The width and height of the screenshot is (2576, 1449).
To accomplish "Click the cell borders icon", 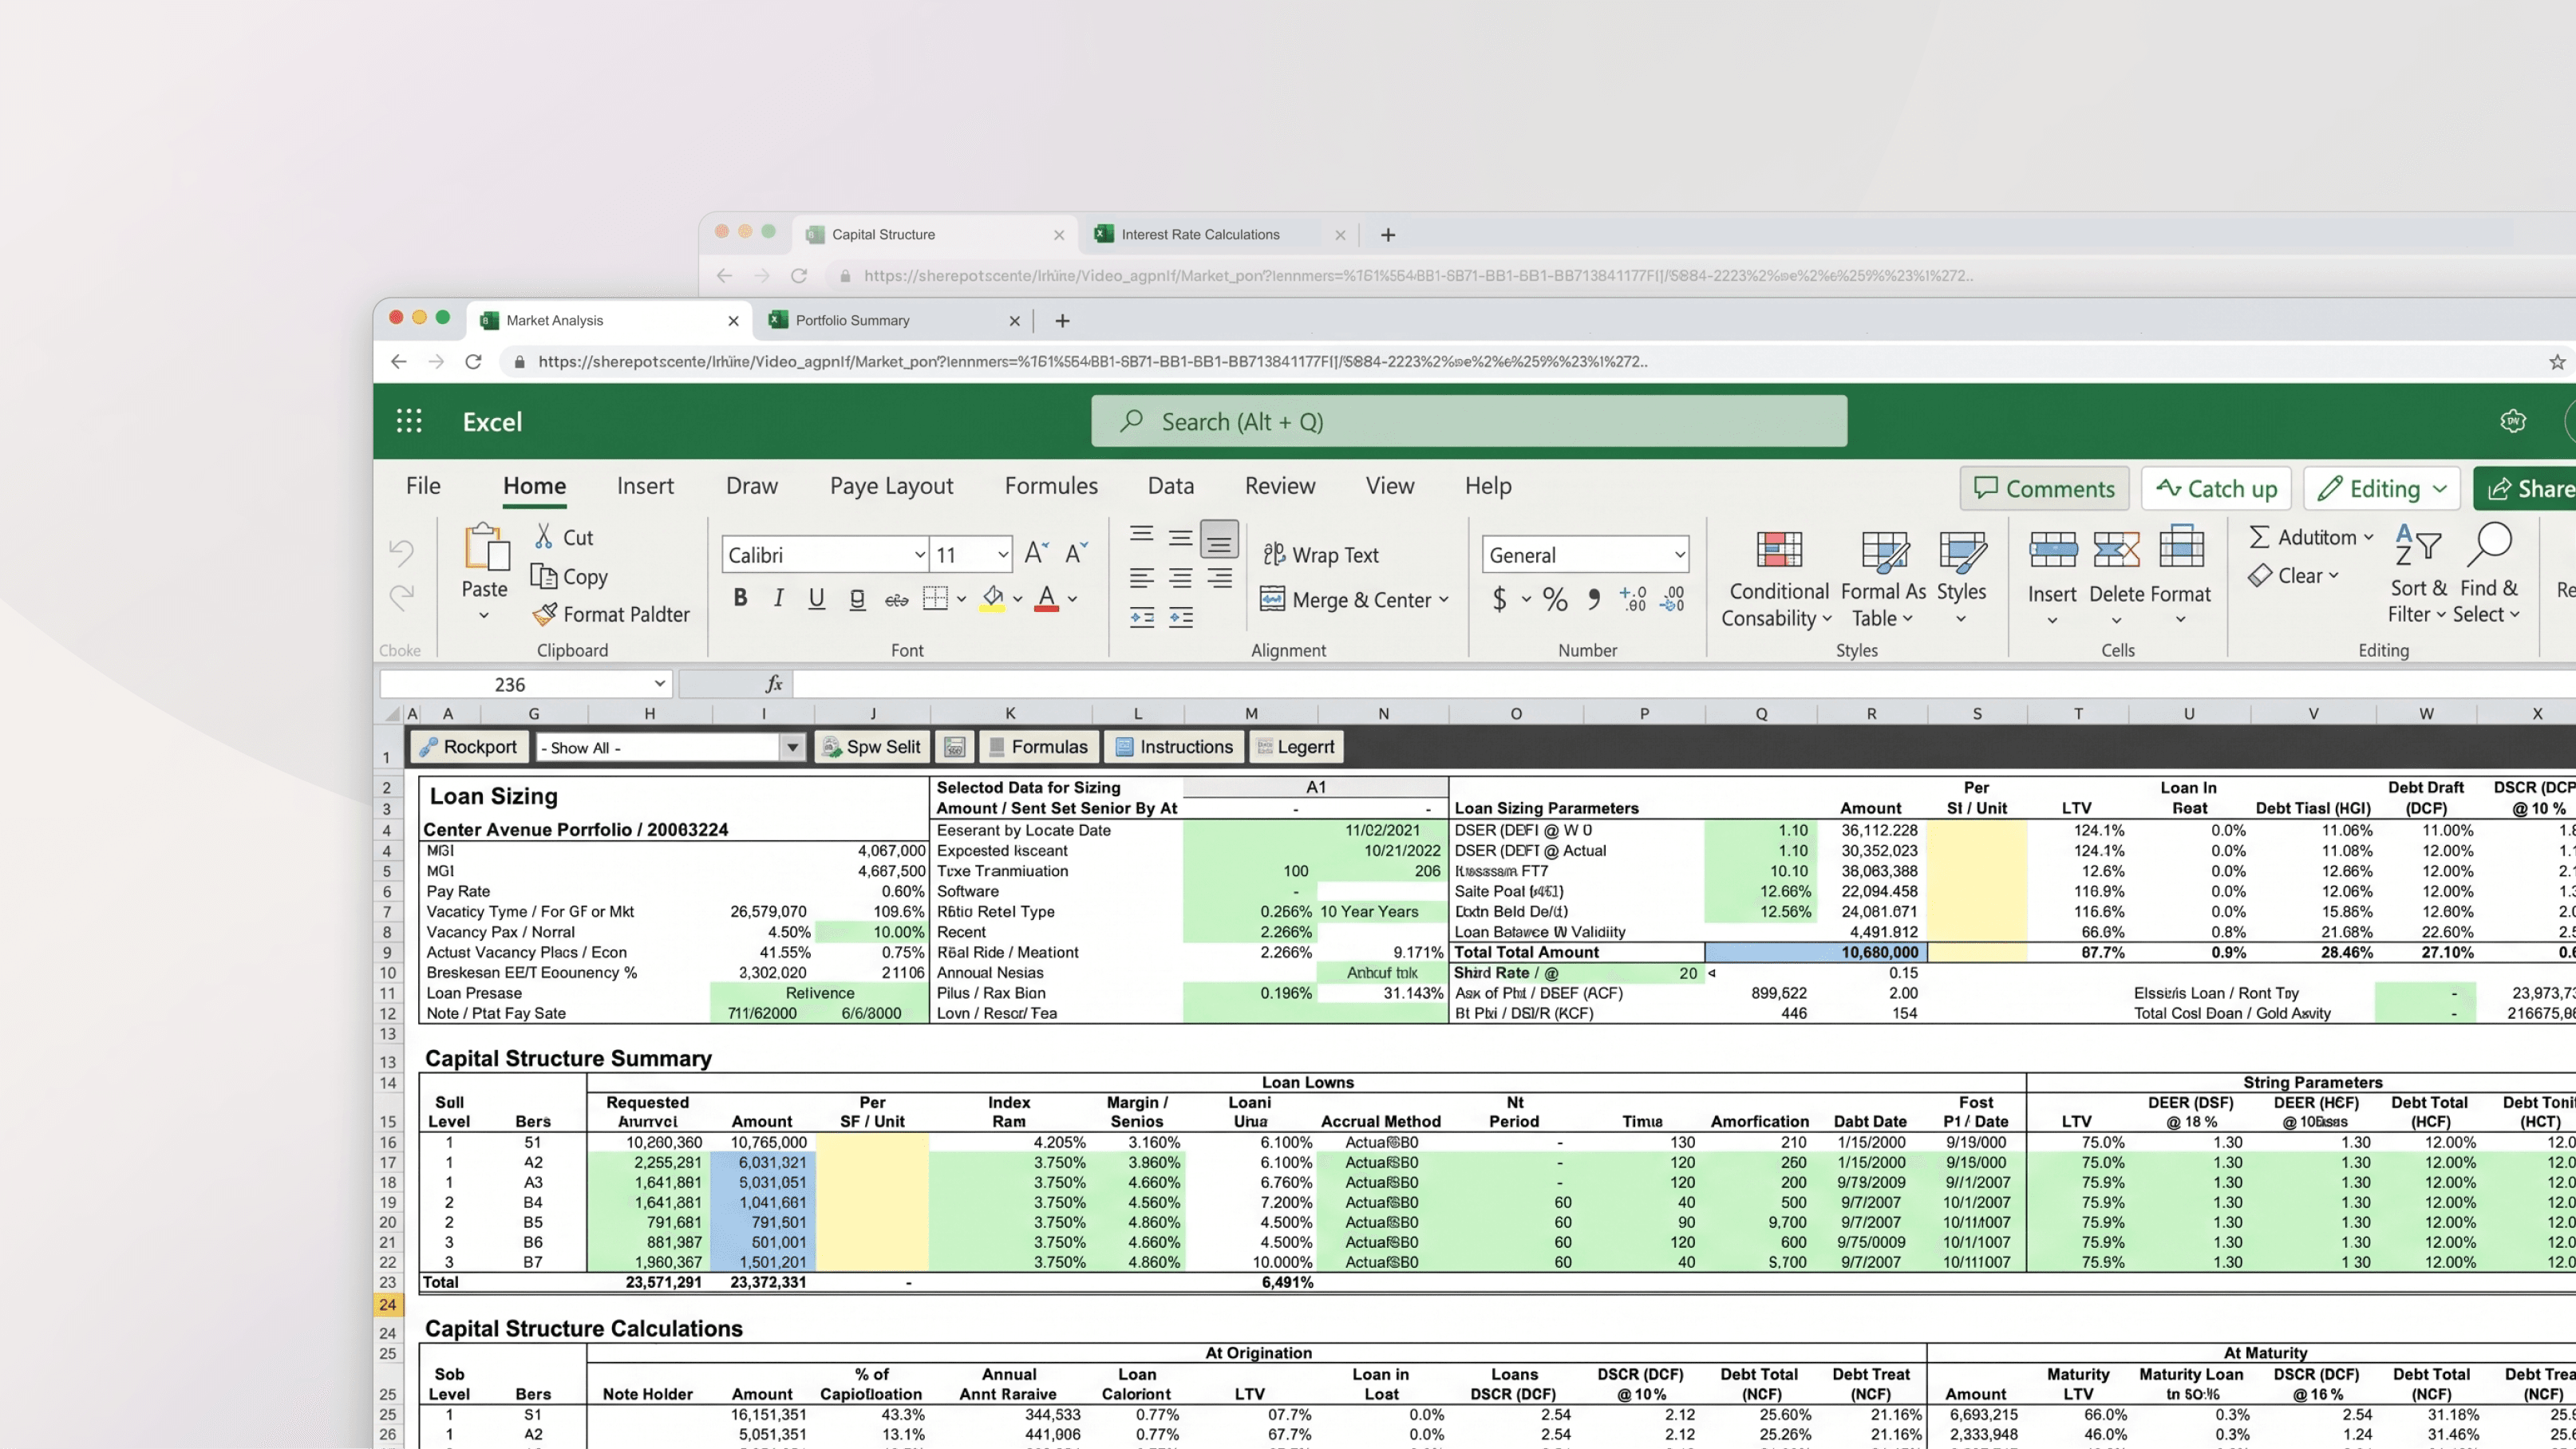I will click(935, 598).
